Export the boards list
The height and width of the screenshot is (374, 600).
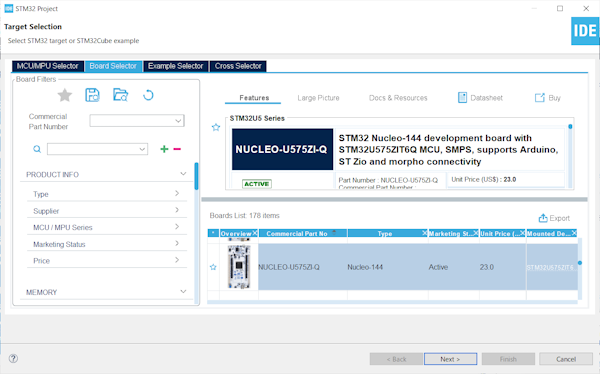pyautogui.click(x=554, y=218)
